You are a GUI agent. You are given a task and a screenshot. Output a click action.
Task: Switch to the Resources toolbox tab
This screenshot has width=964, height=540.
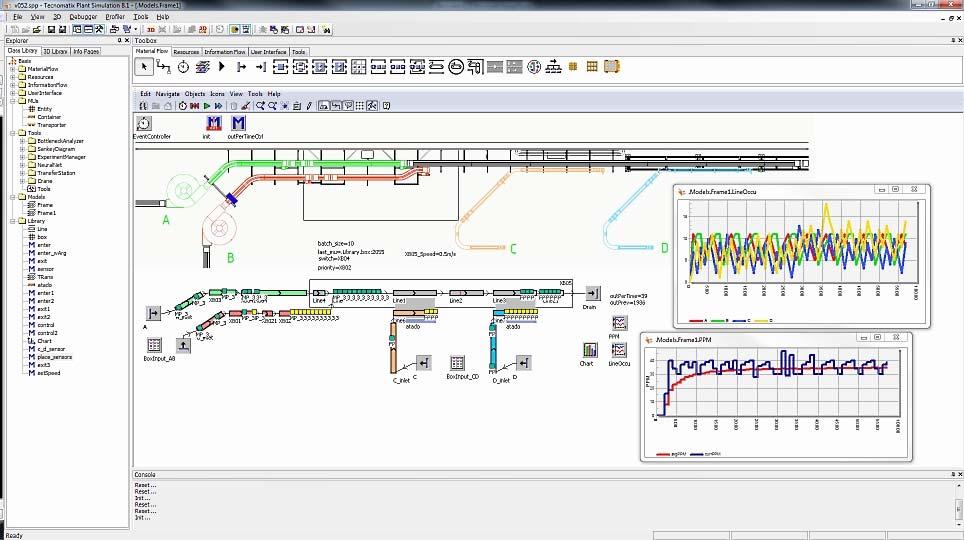pyautogui.click(x=186, y=52)
